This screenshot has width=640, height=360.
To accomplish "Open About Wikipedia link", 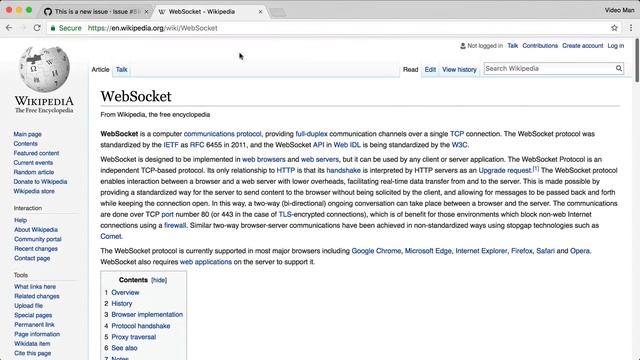I will point(36,229).
